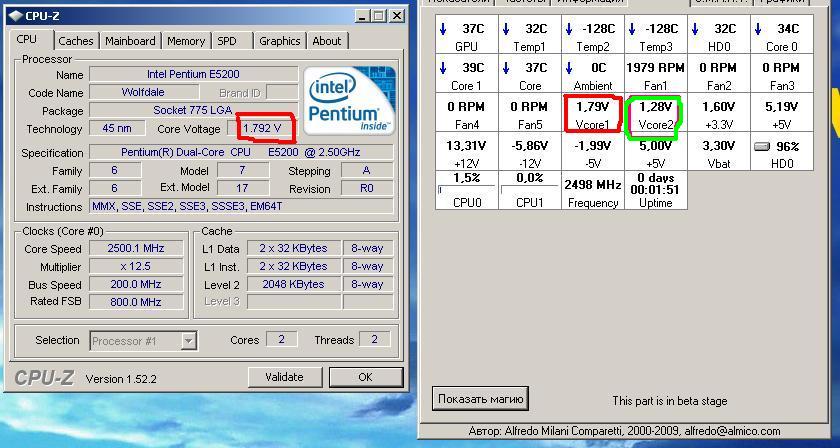Click the Name field Intel Pentium E5200
Image resolution: width=840 pixels, height=448 pixels.
pyautogui.click(x=193, y=74)
